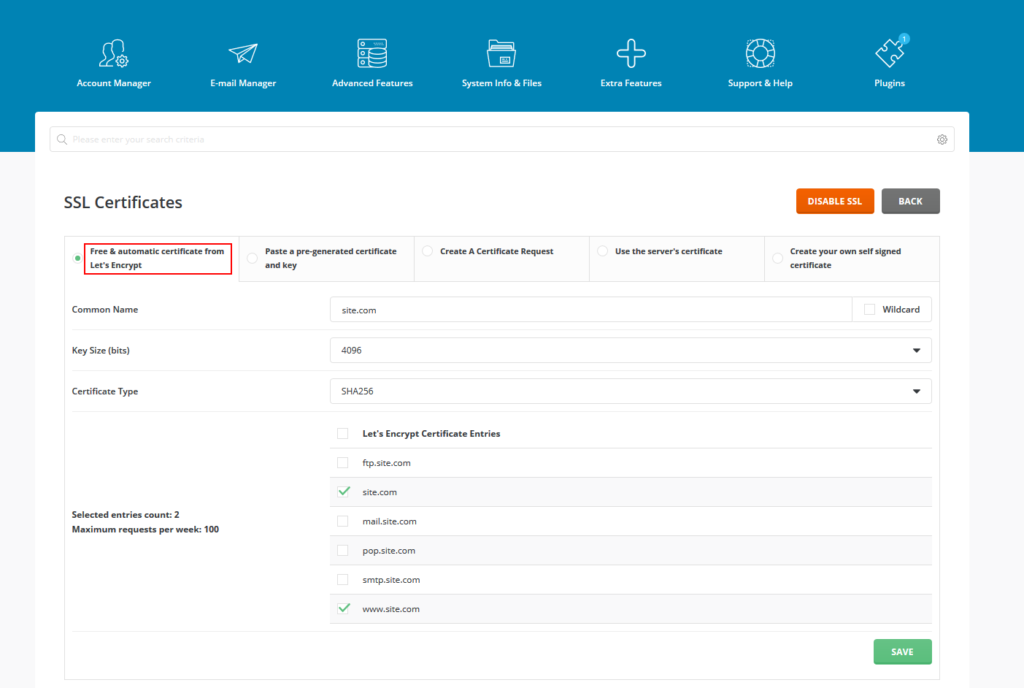The height and width of the screenshot is (688, 1024).
Task: Save the certificate settings
Action: pos(902,651)
